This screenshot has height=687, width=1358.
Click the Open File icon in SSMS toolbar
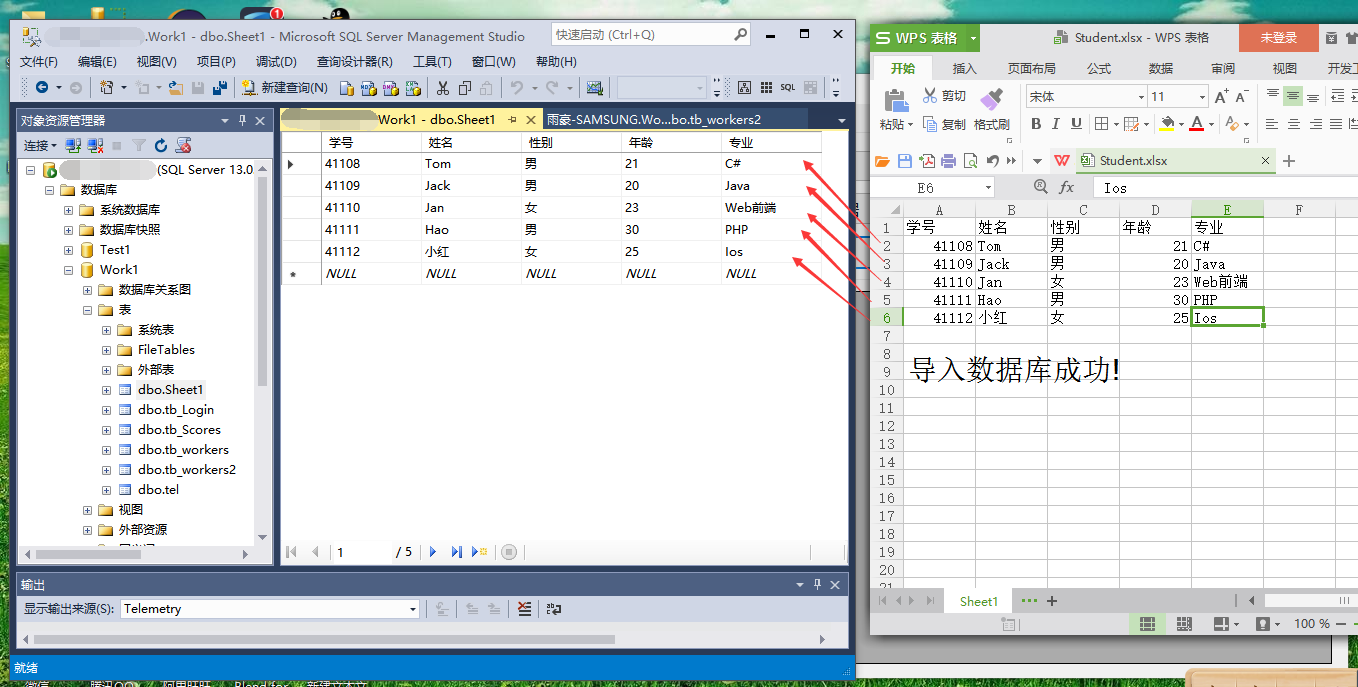[176, 87]
